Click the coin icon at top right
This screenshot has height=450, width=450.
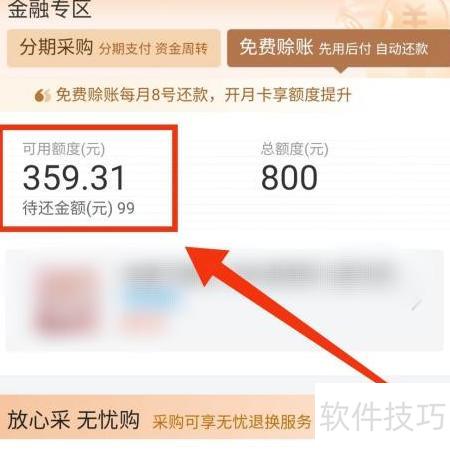[x=415, y=15]
